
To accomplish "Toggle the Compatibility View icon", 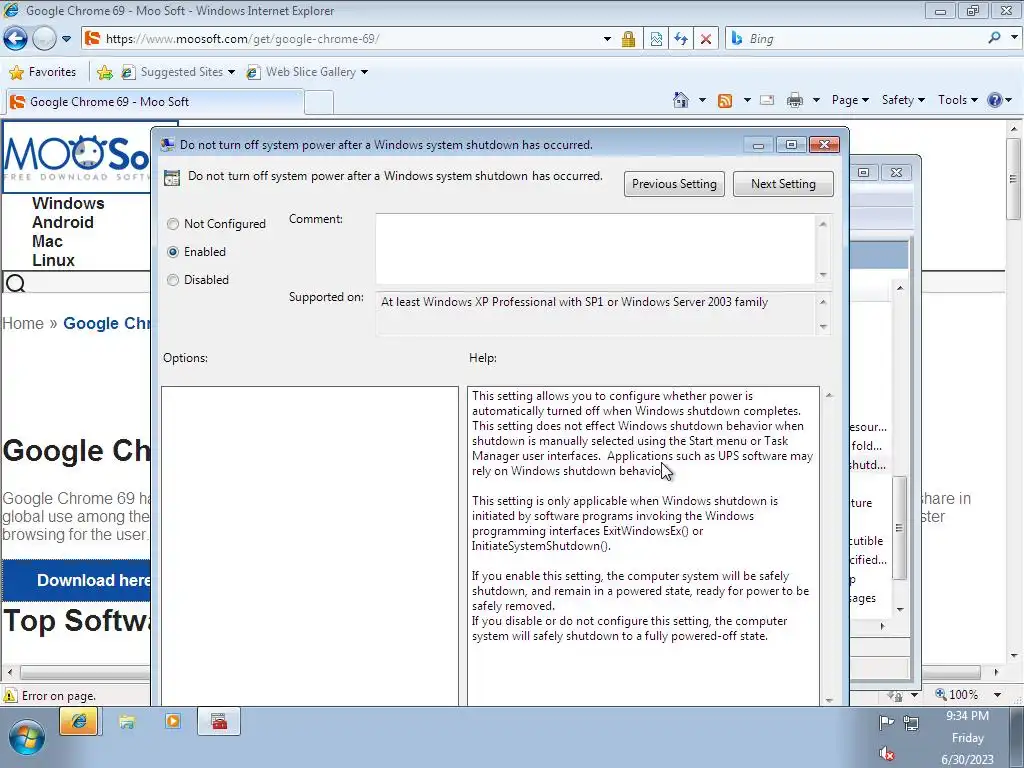I will click(x=656, y=39).
